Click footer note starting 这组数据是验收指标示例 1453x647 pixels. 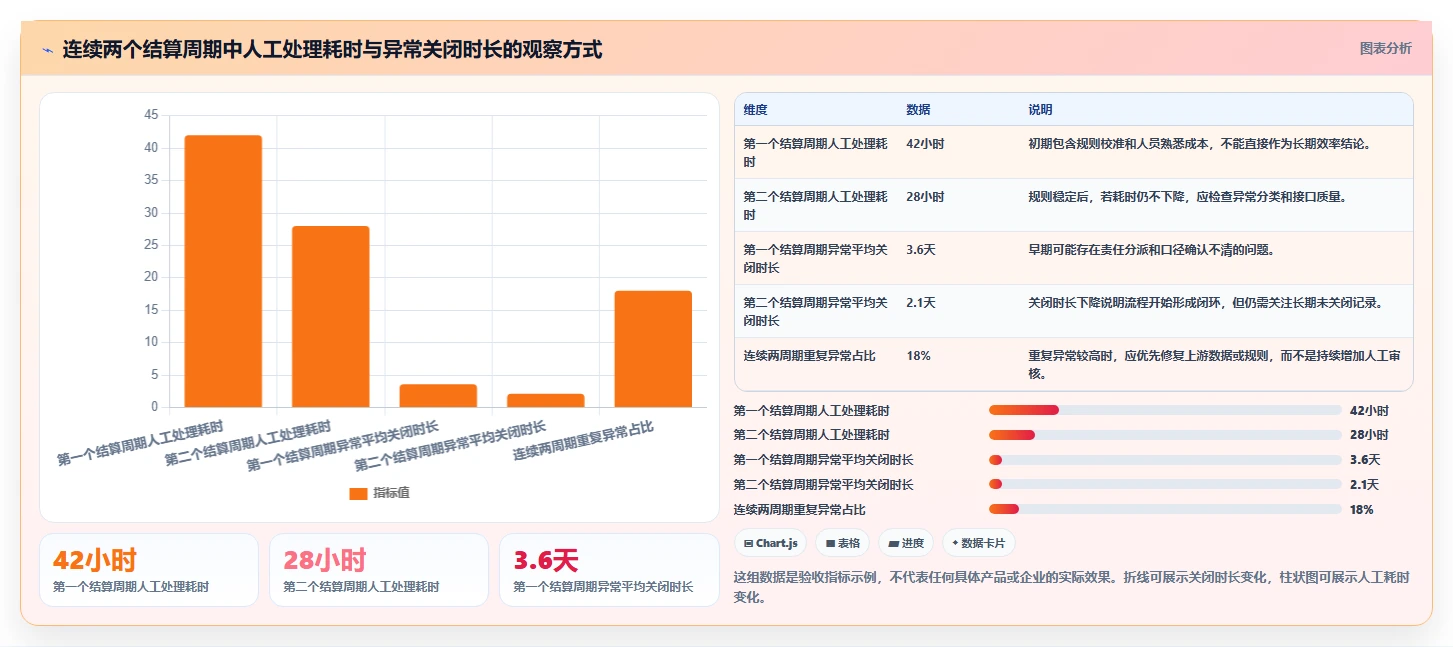(1072, 587)
